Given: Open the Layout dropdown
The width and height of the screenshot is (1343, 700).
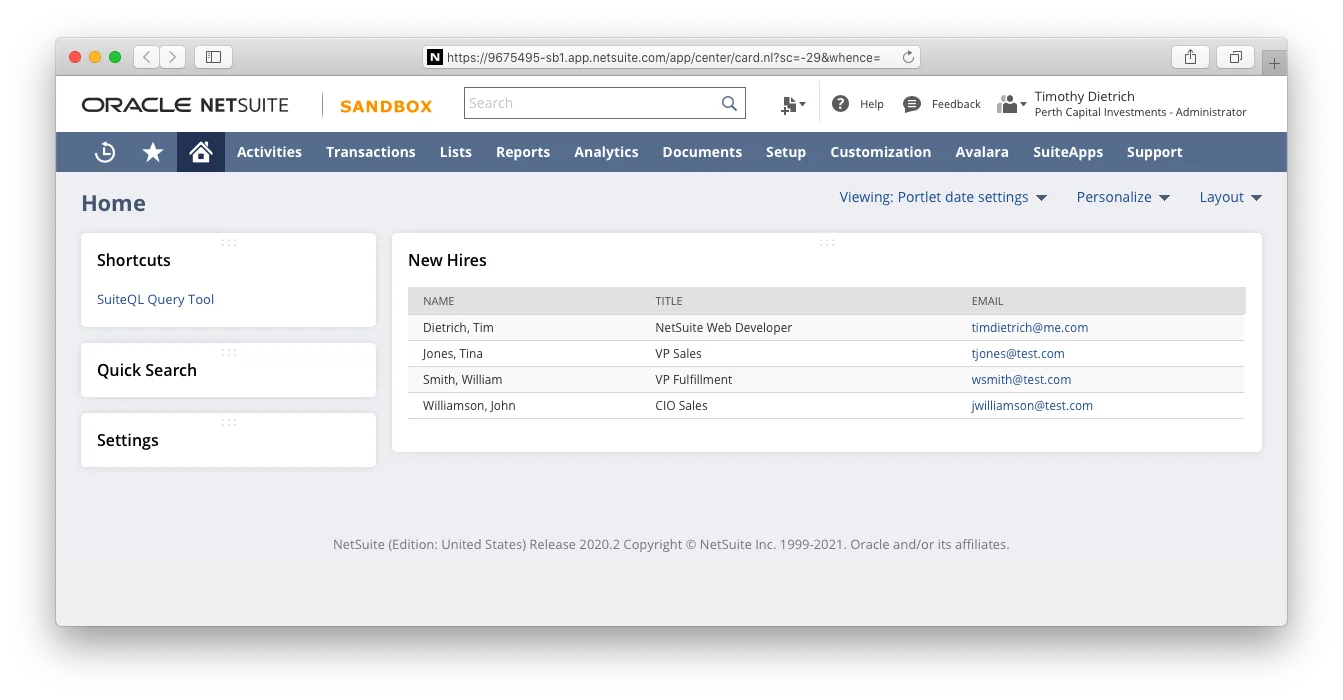Looking at the screenshot, I should tap(1231, 197).
